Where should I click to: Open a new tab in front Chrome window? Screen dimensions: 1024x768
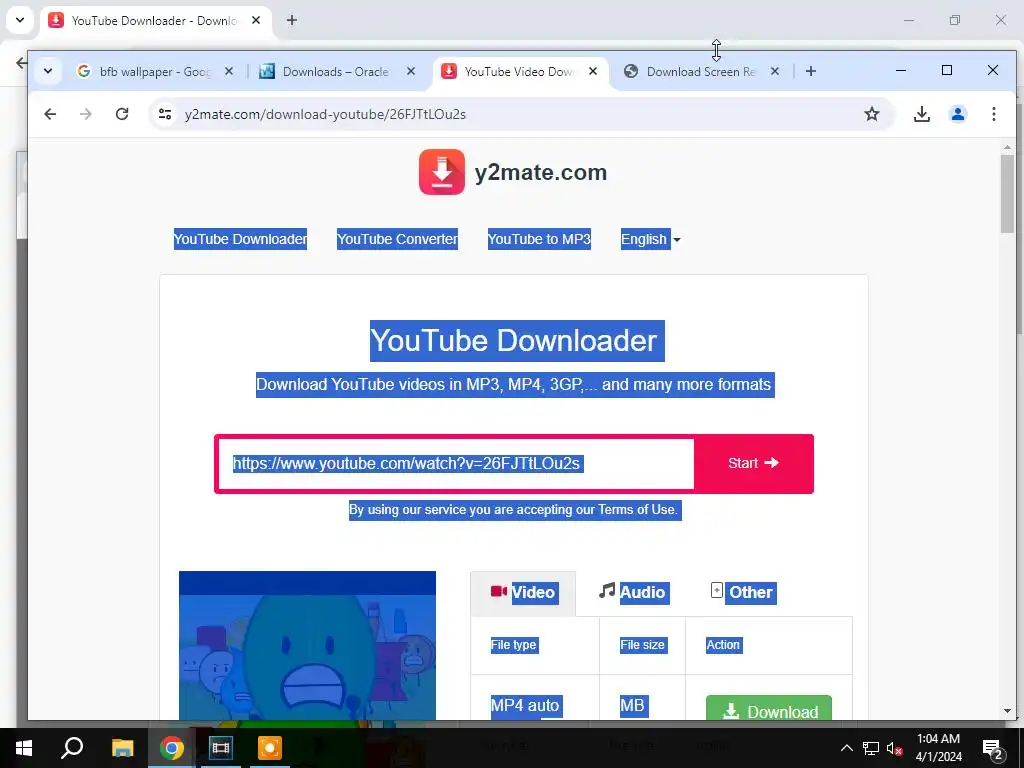810,71
